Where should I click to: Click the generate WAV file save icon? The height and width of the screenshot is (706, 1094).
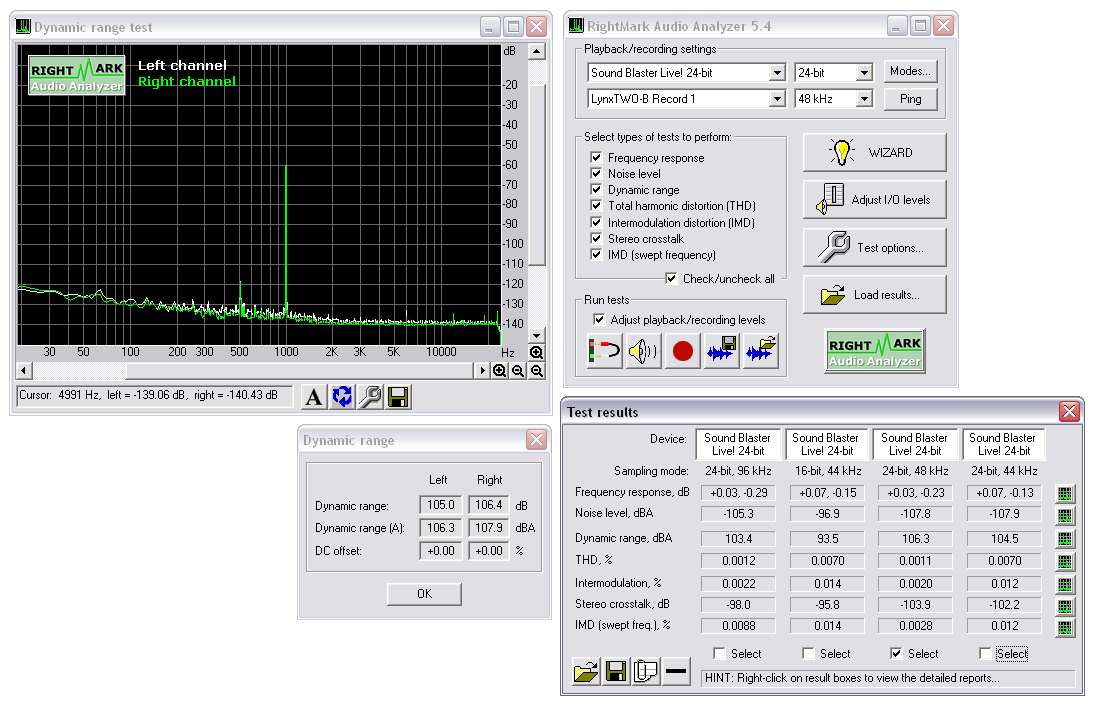[722, 351]
